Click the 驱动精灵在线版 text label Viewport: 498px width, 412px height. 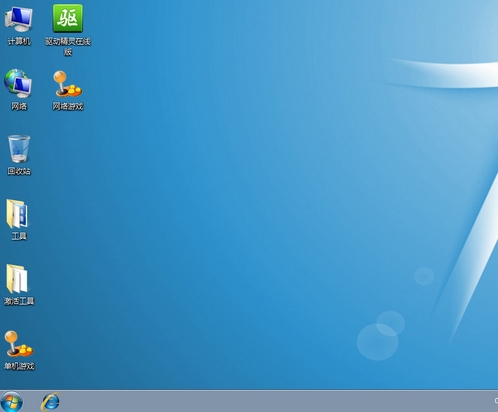pos(68,46)
